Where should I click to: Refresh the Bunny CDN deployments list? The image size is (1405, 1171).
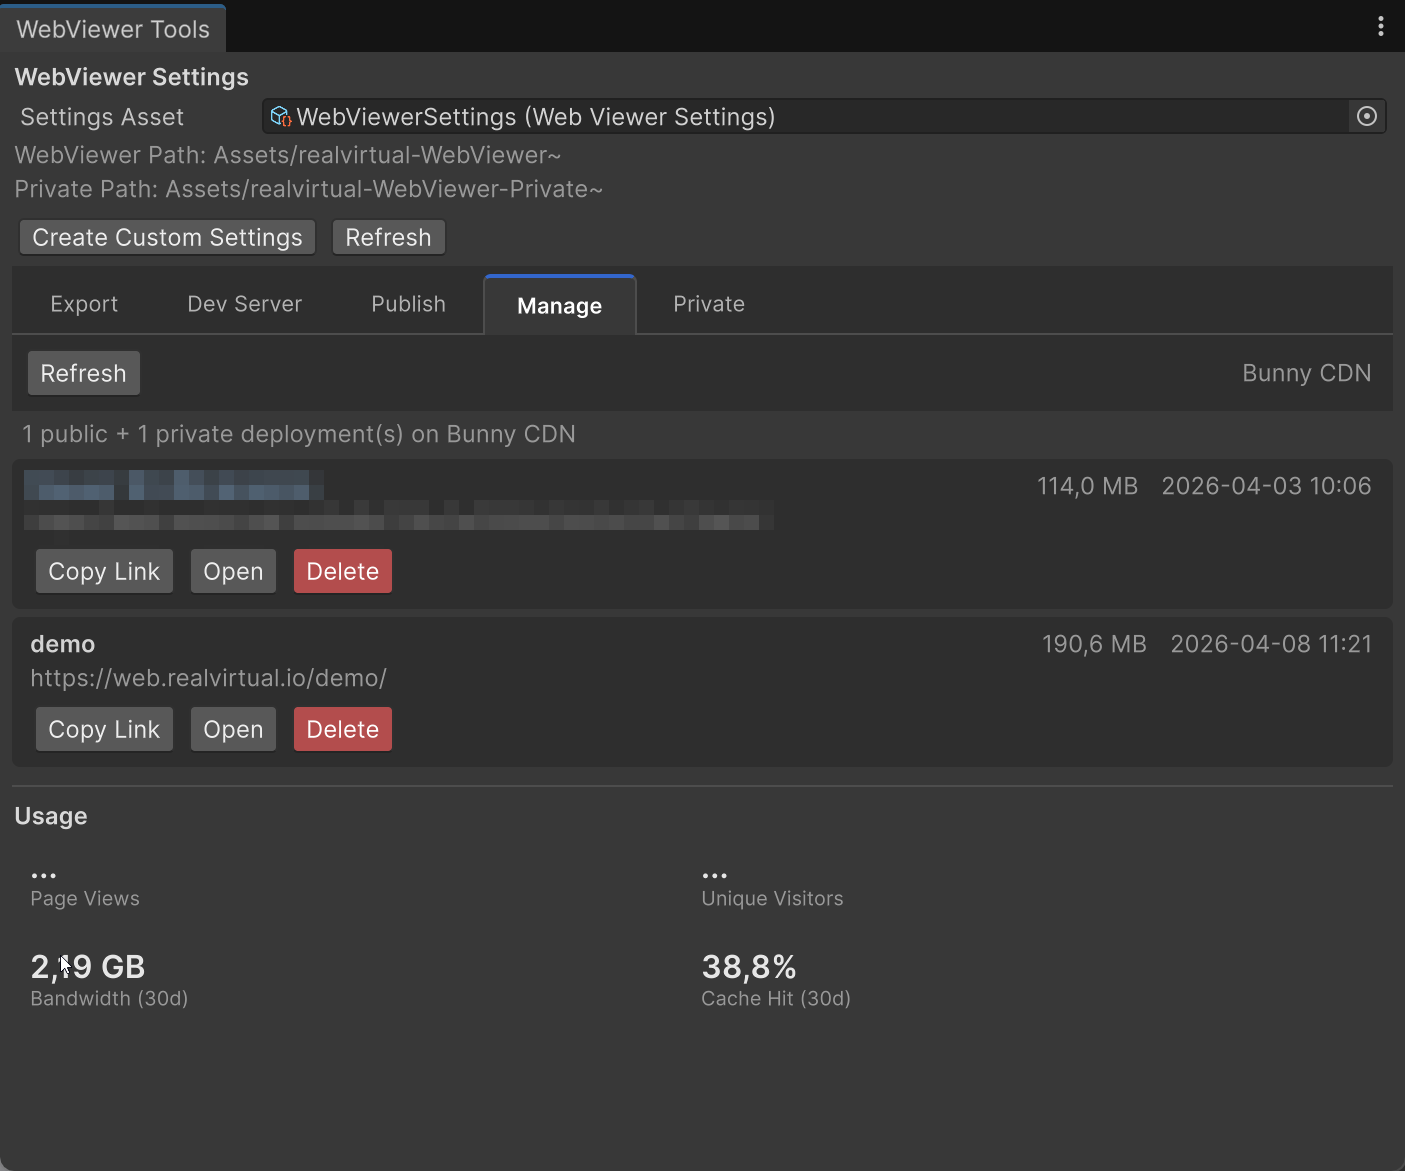pos(83,373)
